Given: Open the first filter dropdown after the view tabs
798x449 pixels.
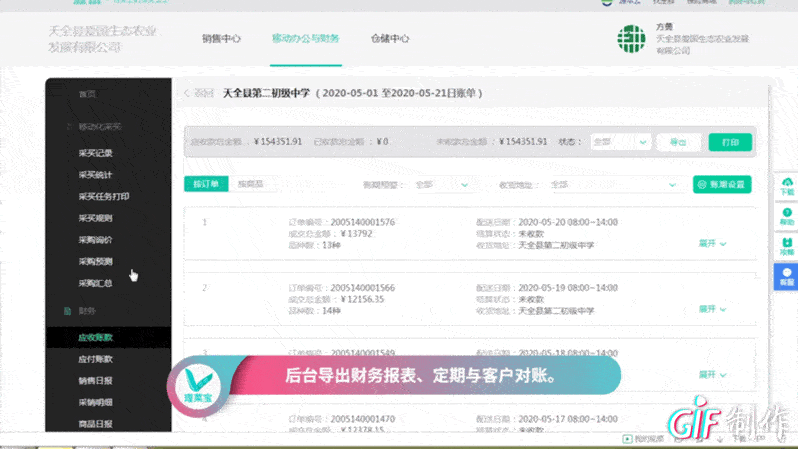Looking at the screenshot, I should coord(441,185).
